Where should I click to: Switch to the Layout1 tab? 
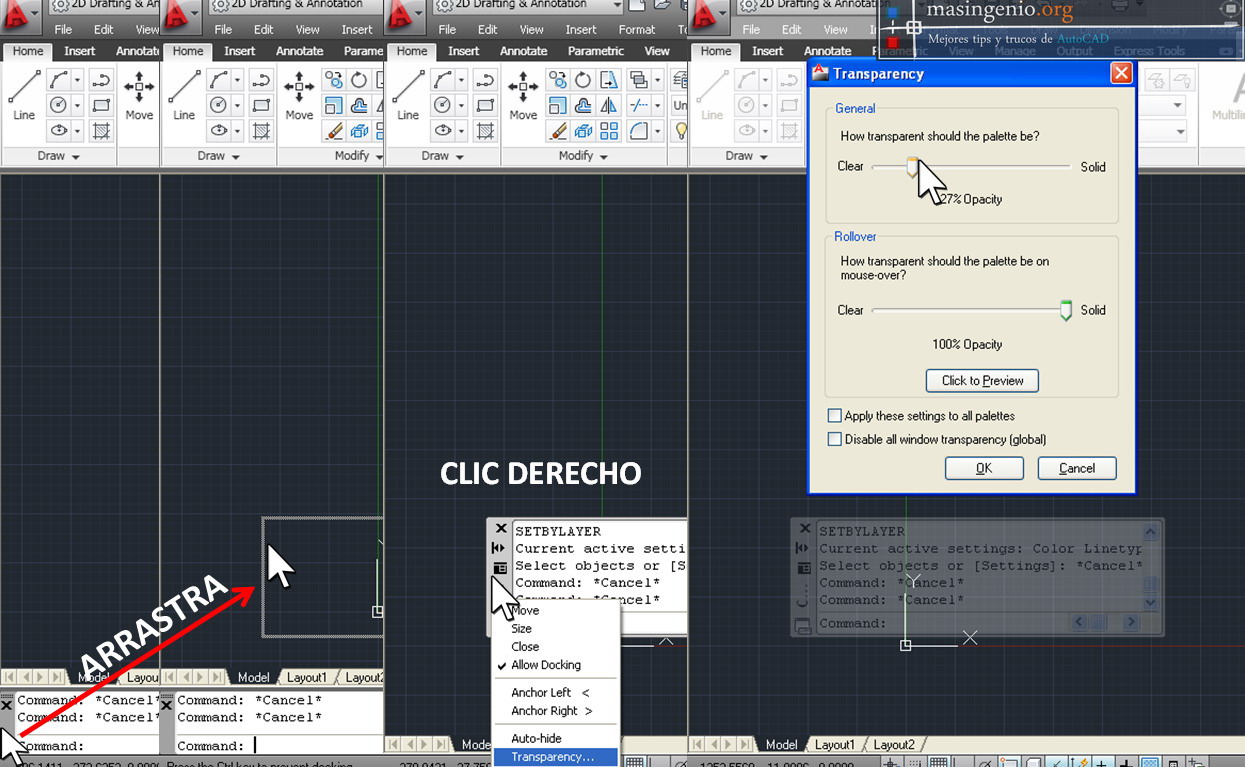[x=835, y=744]
